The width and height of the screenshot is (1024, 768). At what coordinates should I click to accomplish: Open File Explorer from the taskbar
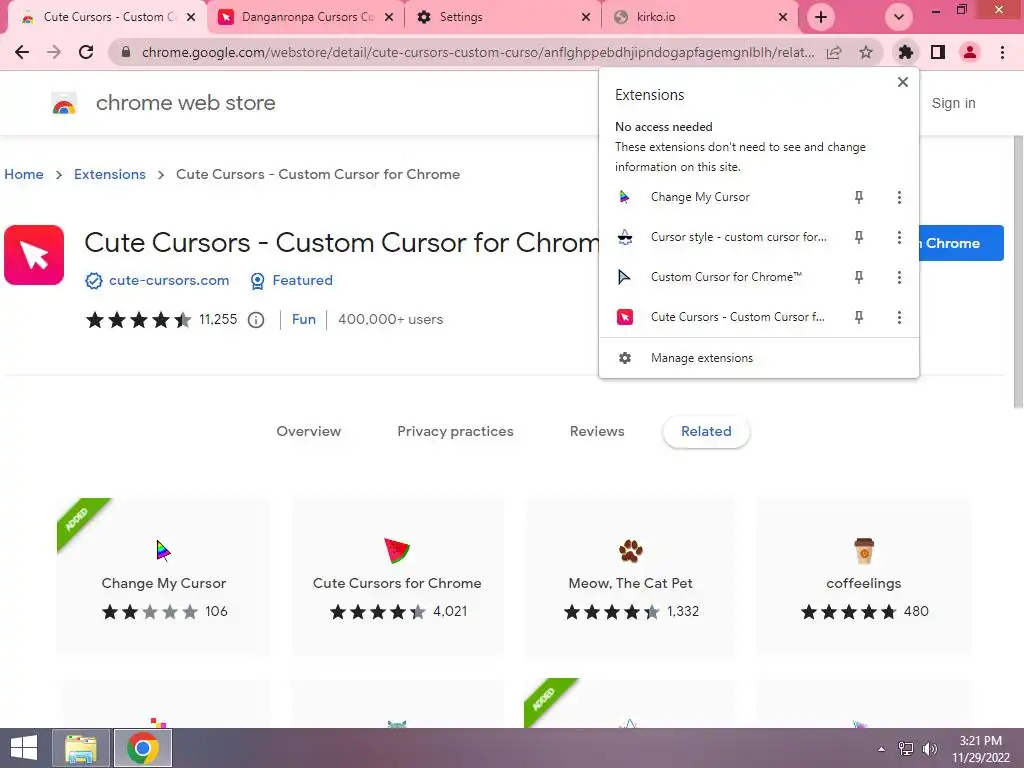[81, 748]
